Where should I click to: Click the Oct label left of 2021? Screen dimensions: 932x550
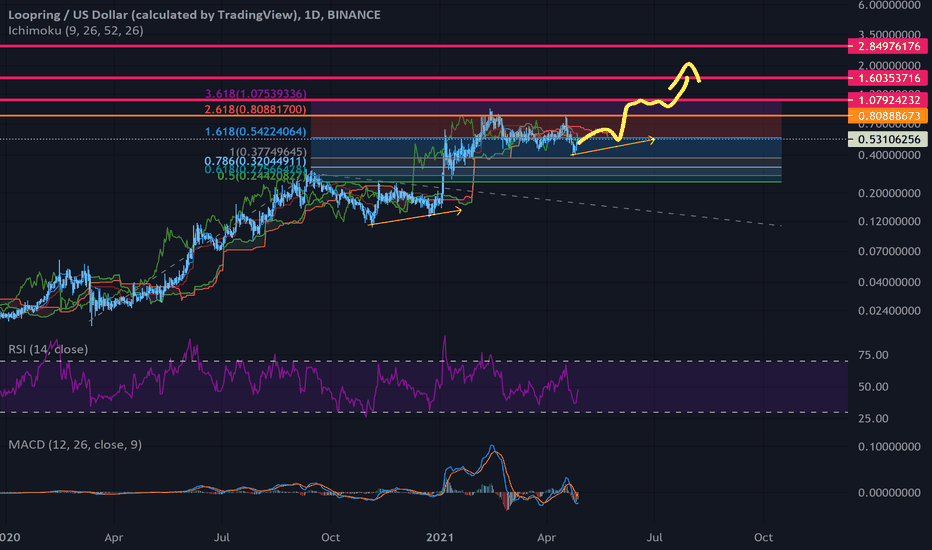pos(330,538)
